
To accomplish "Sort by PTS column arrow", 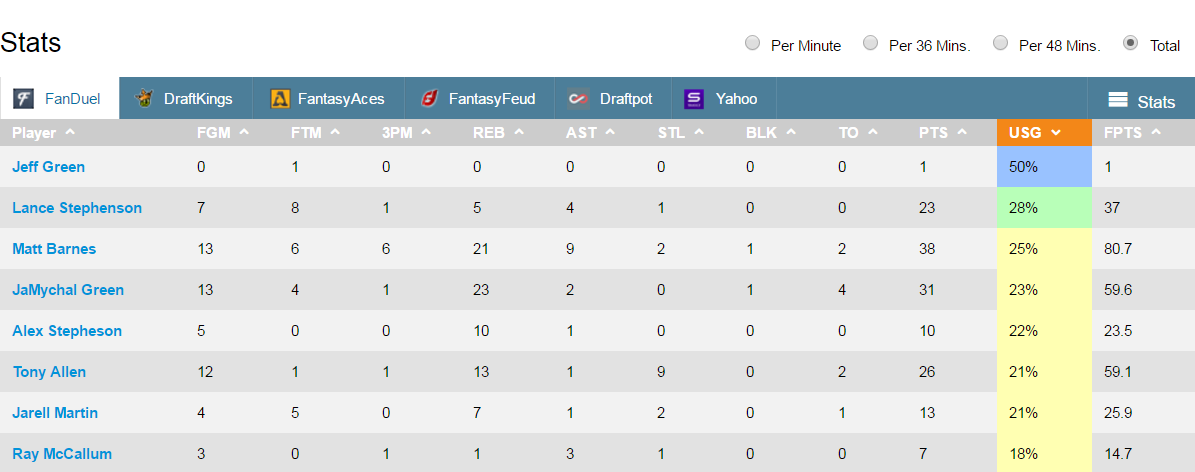I will (962, 132).
